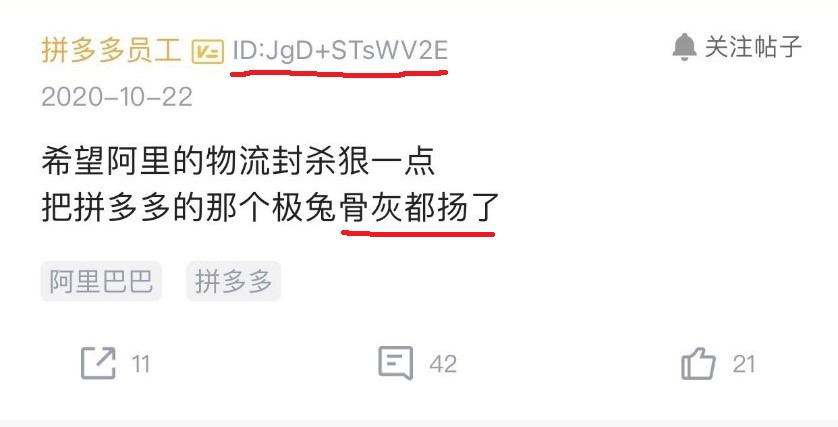Select the user ID JgD+STsWV2E text
Screen dimensions: 838x427
[340, 51]
